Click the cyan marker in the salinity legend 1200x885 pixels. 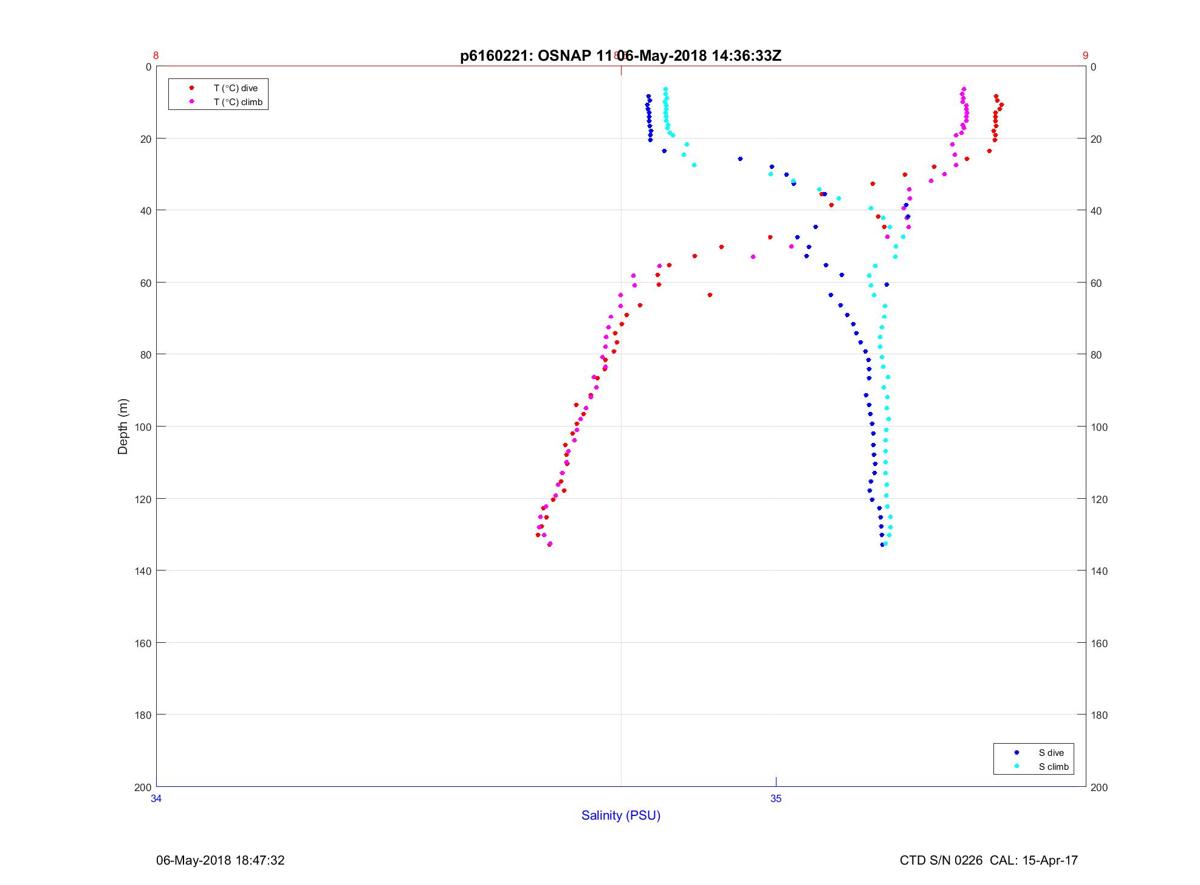[x=1016, y=766]
